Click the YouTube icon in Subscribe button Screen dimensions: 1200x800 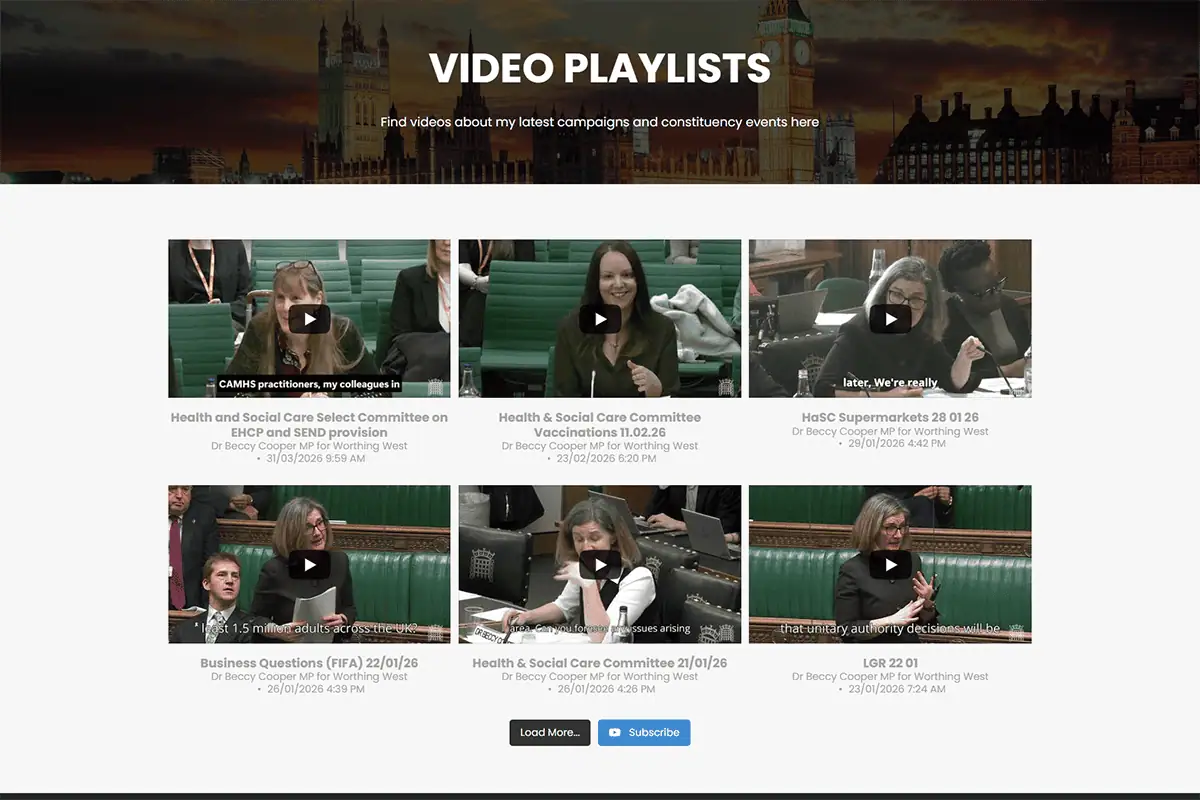click(x=615, y=733)
